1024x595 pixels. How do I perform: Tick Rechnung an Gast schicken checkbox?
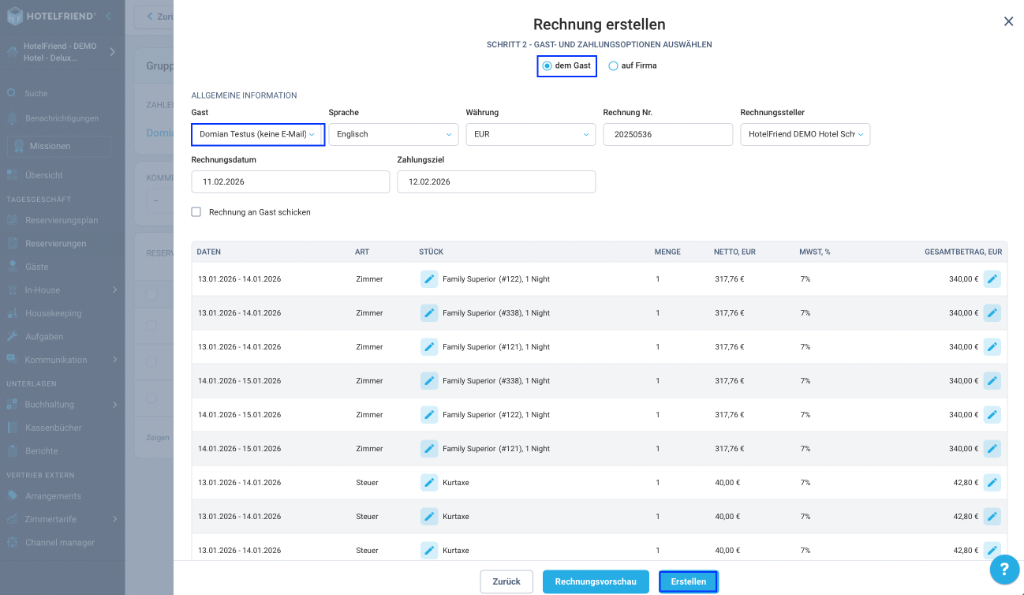coord(196,212)
